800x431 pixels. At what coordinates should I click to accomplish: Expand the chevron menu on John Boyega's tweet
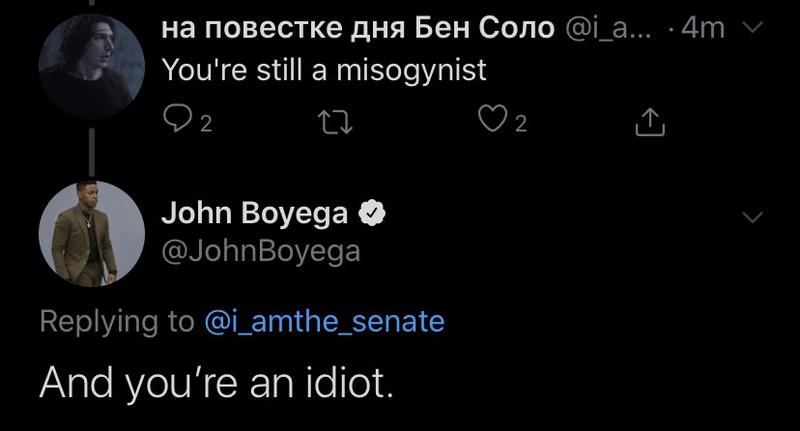(x=754, y=217)
